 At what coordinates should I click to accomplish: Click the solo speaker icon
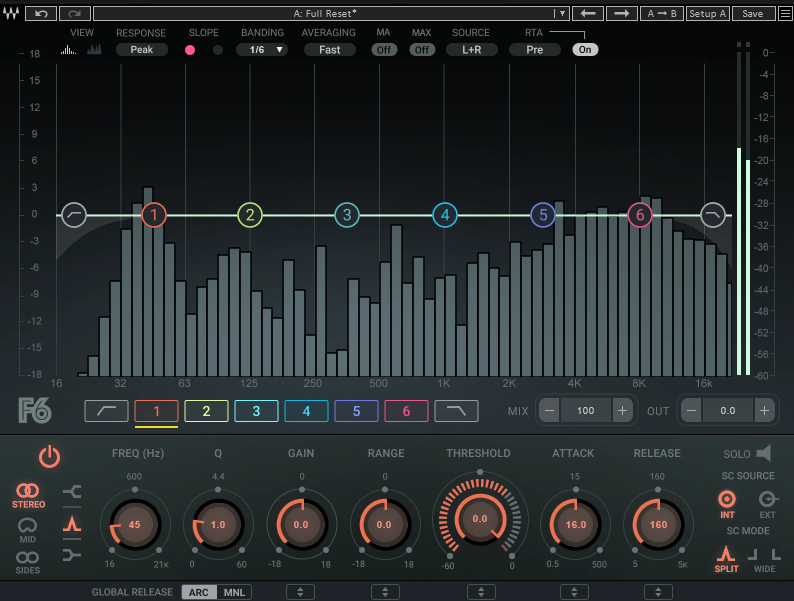click(x=763, y=453)
